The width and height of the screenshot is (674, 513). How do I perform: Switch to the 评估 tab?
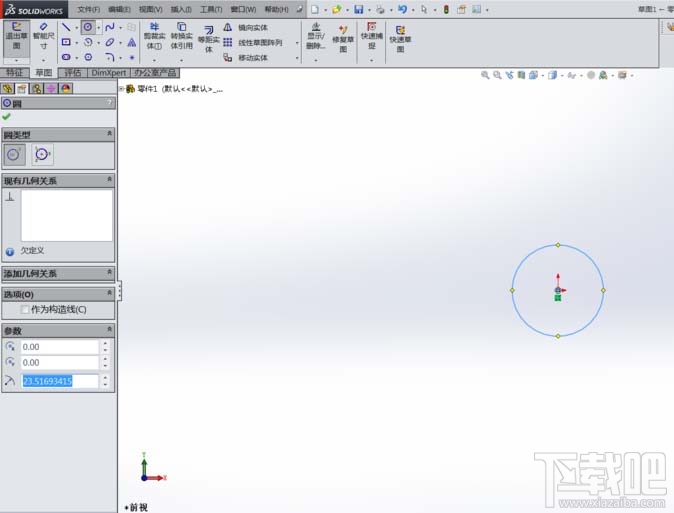73,73
